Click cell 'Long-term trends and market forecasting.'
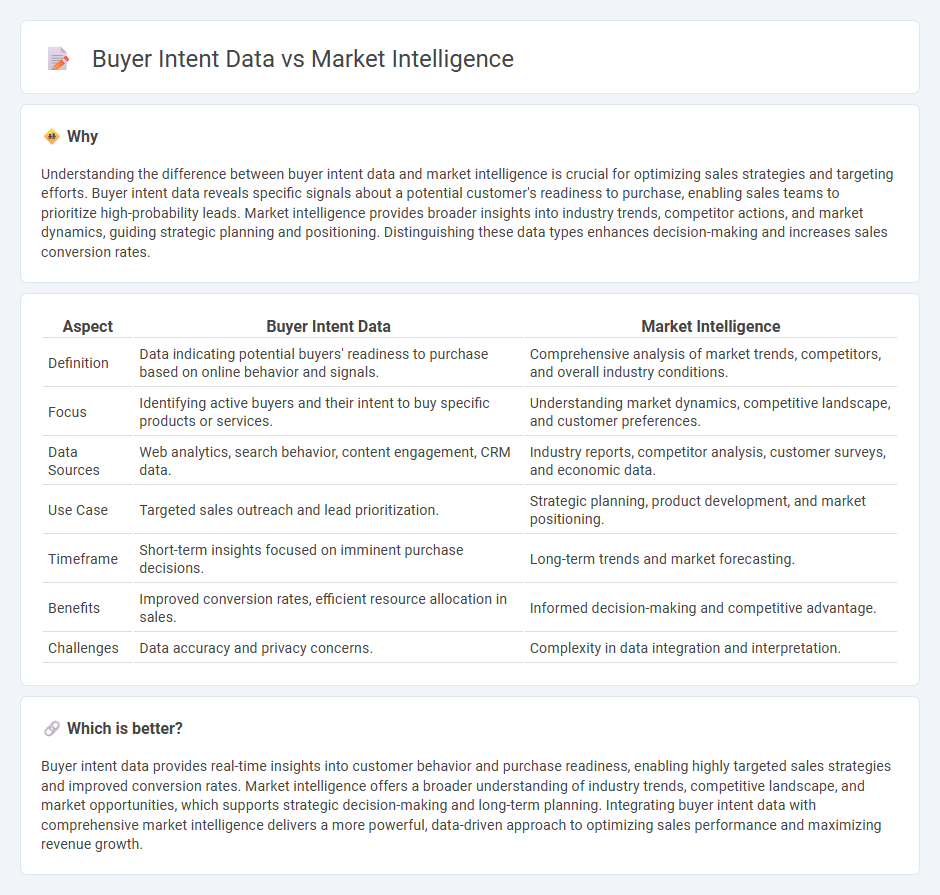This screenshot has height=895, width=940. click(710, 559)
